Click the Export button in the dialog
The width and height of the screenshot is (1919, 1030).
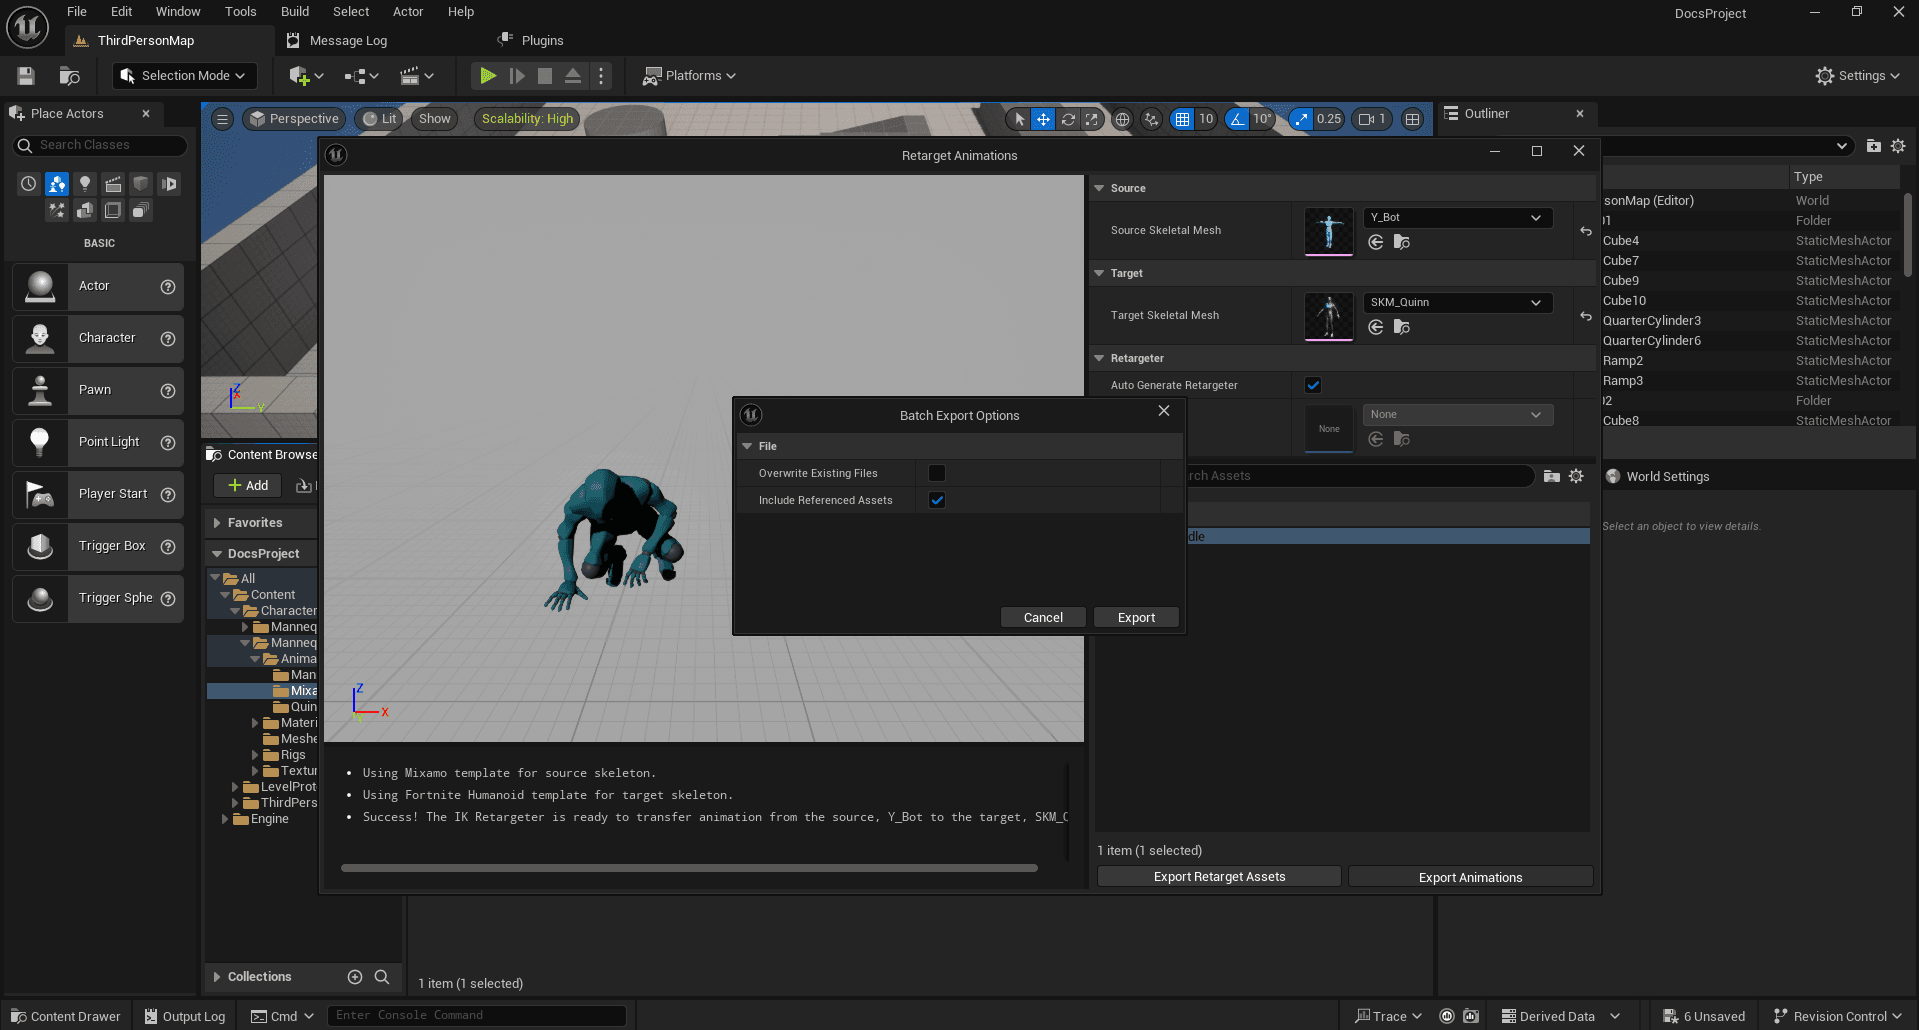1135,618
